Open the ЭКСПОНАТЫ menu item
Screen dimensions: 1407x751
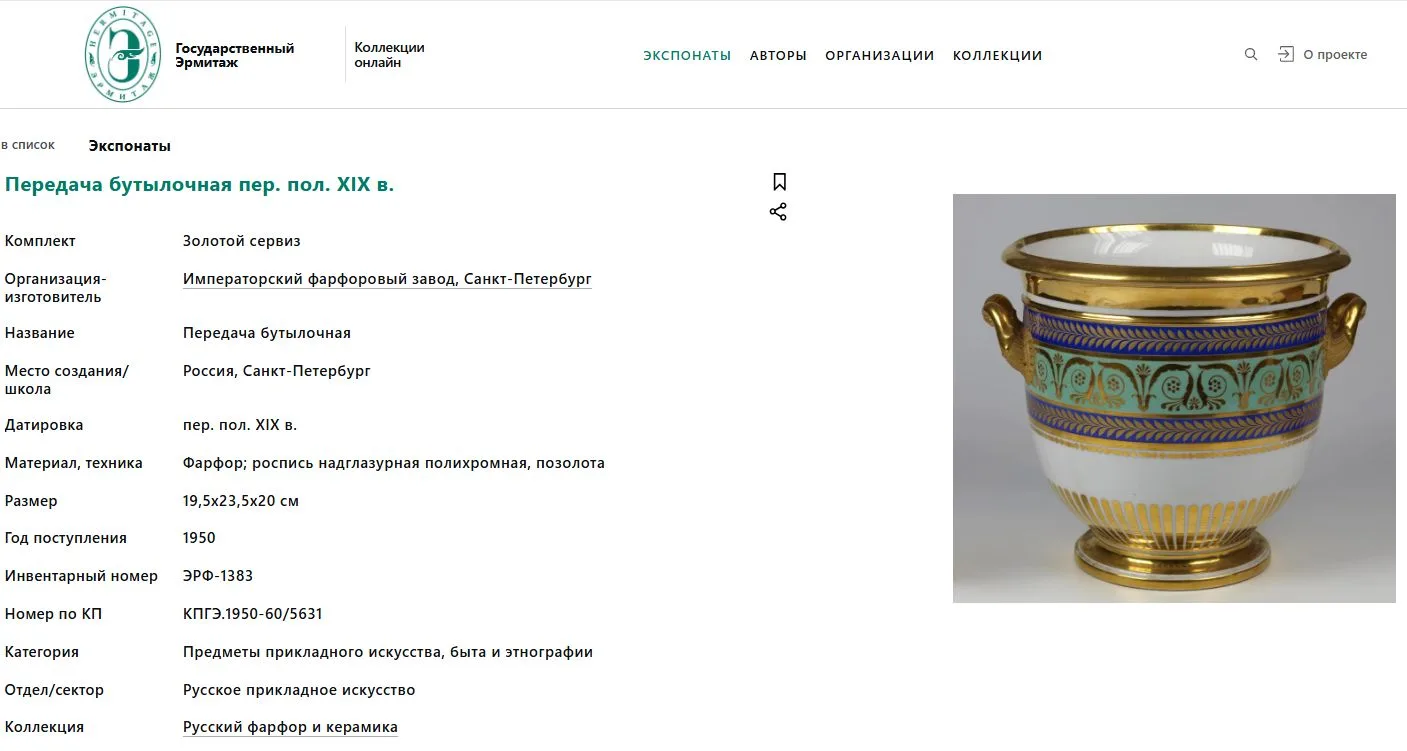coord(687,56)
